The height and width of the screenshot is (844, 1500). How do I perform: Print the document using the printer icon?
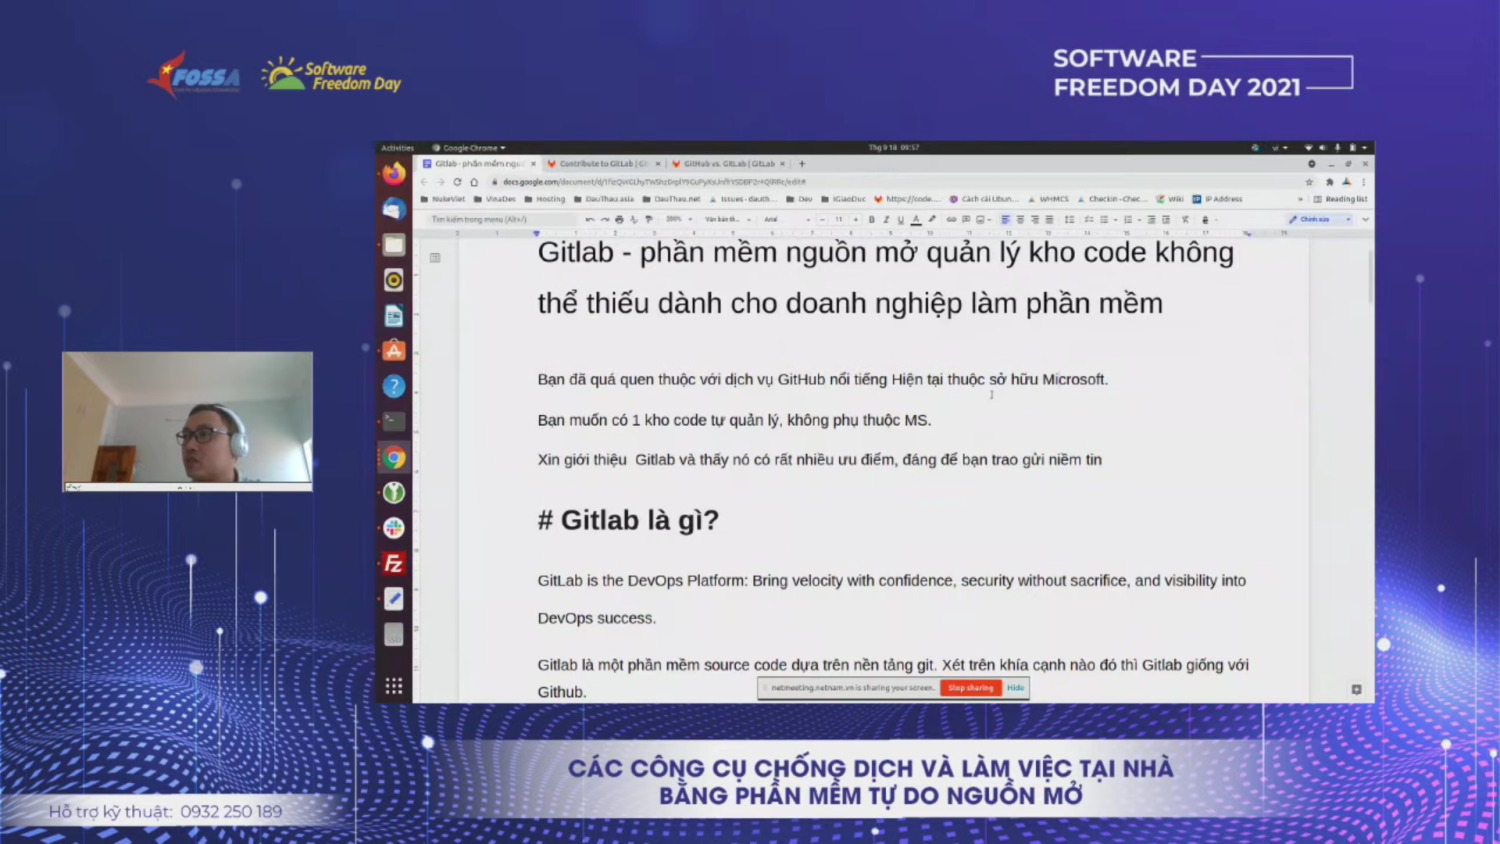click(x=619, y=219)
